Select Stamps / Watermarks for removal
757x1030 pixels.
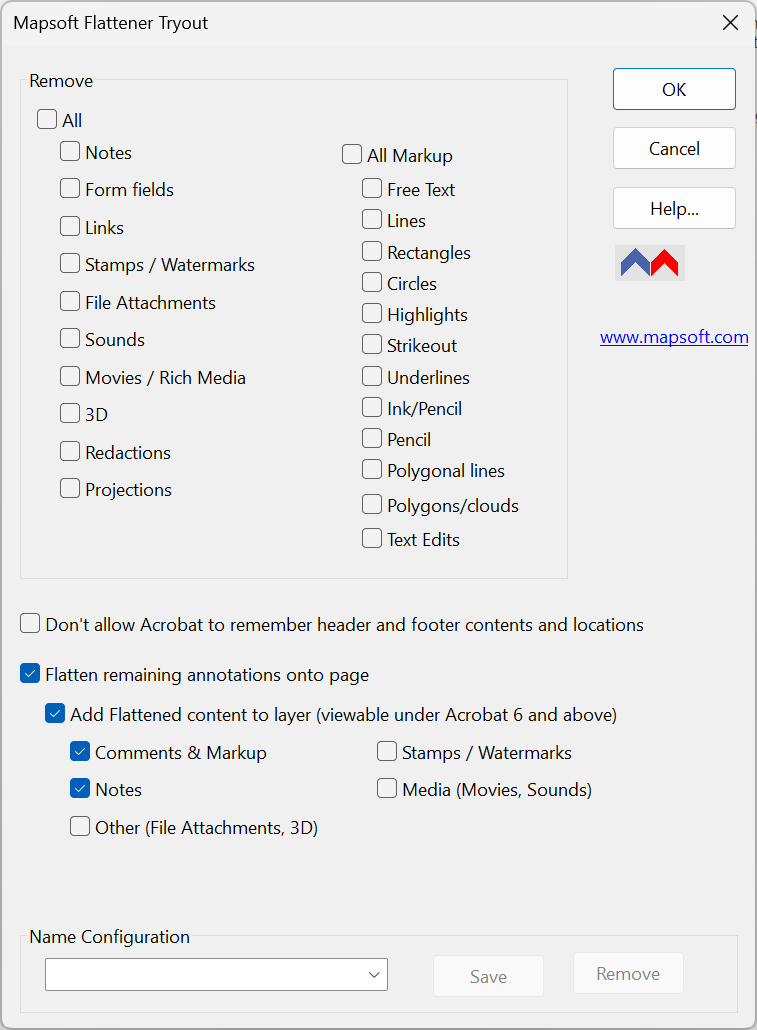click(x=69, y=264)
